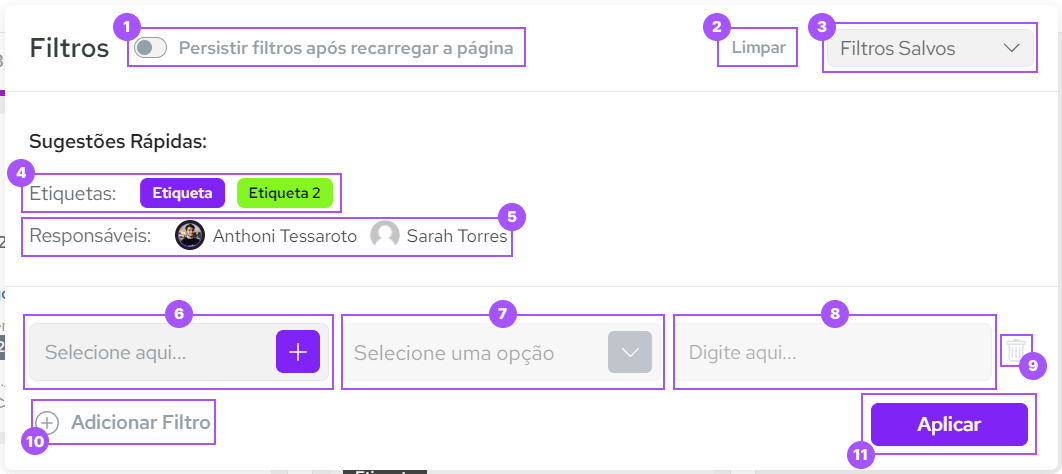
Task: Select the purple Etiqueta tag
Action: 182,193
